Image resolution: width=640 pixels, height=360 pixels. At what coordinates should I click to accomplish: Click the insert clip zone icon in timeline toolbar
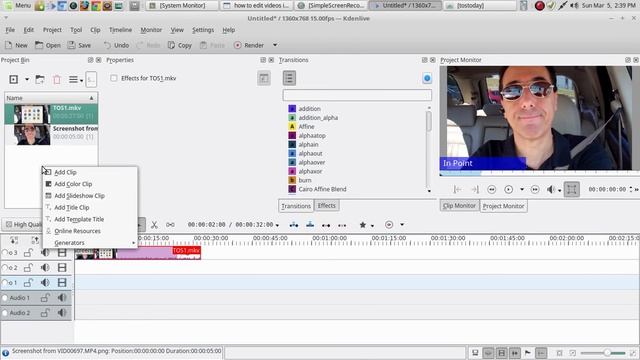[293, 225]
